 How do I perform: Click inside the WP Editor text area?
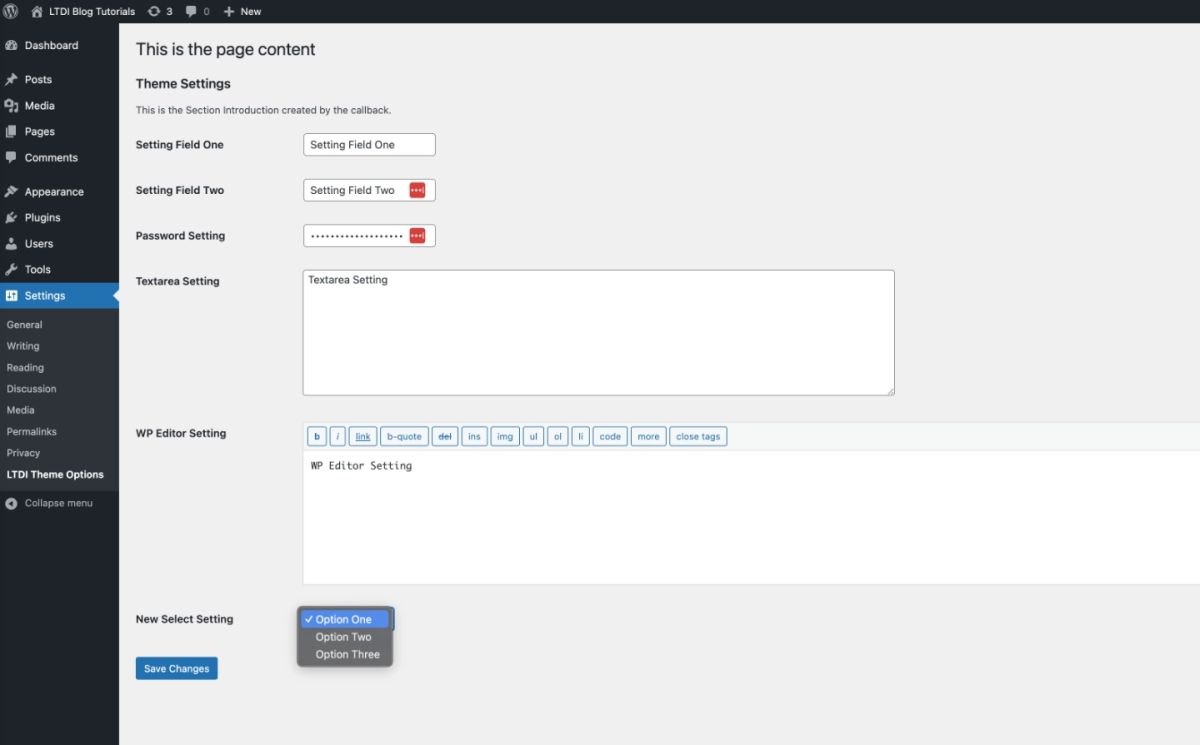coord(751,517)
